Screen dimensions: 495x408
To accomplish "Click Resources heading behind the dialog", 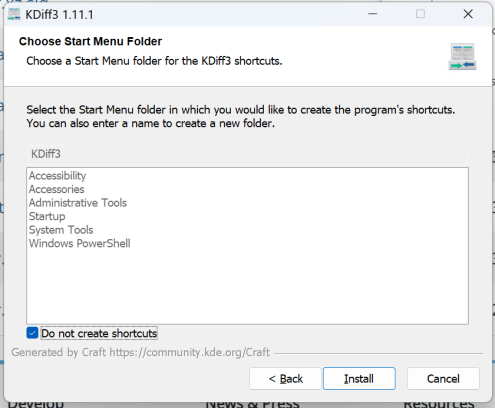I will coord(439,404).
